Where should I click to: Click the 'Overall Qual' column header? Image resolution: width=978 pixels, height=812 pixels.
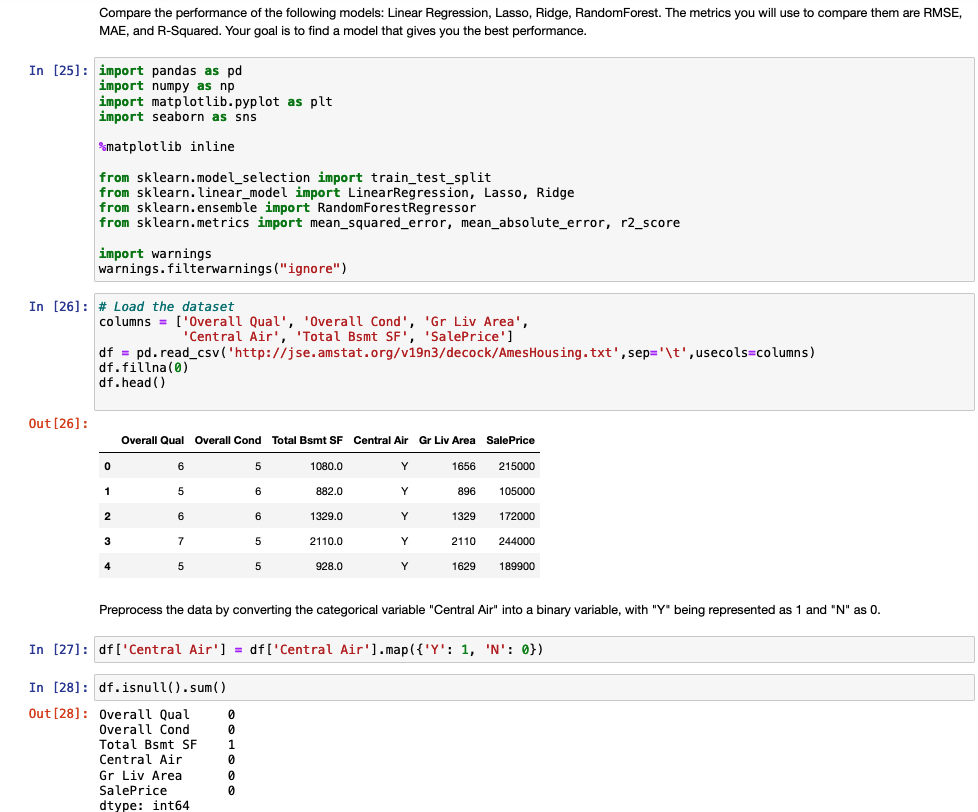pyautogui.click(x=152, y=440)
